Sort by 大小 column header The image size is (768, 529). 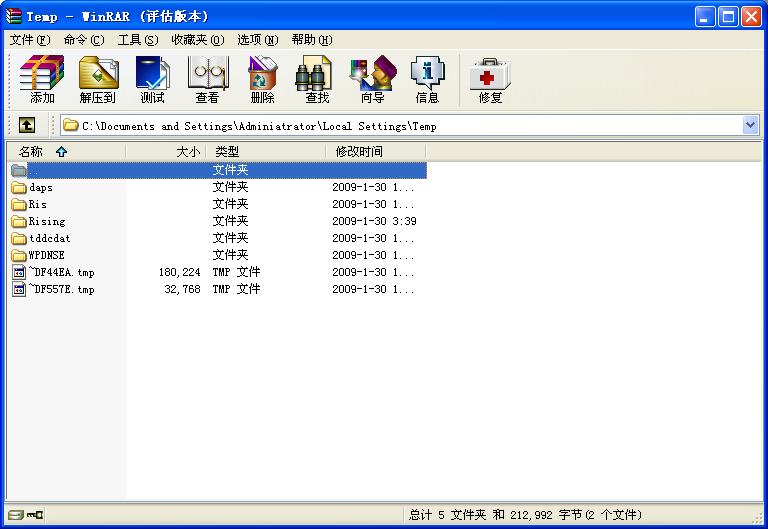[166, 152]
